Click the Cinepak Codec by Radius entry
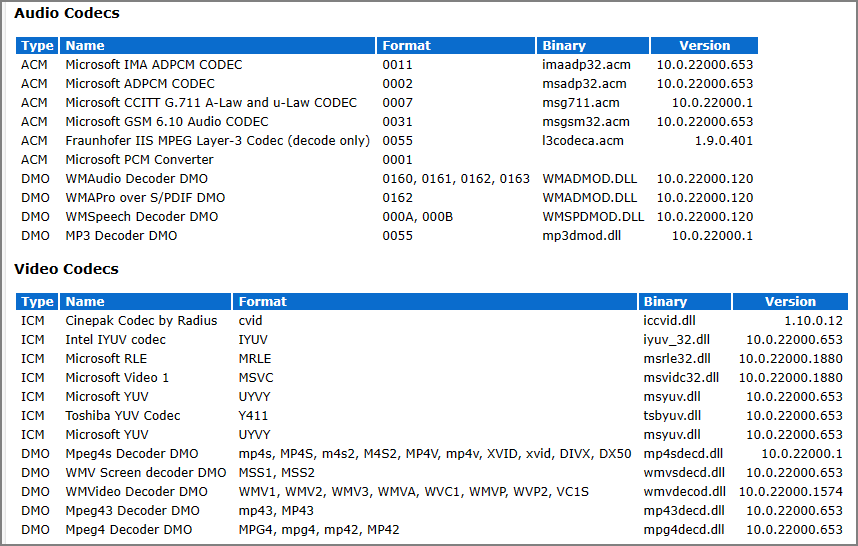Viewport: 858px width, 546px height. (141, 320)
